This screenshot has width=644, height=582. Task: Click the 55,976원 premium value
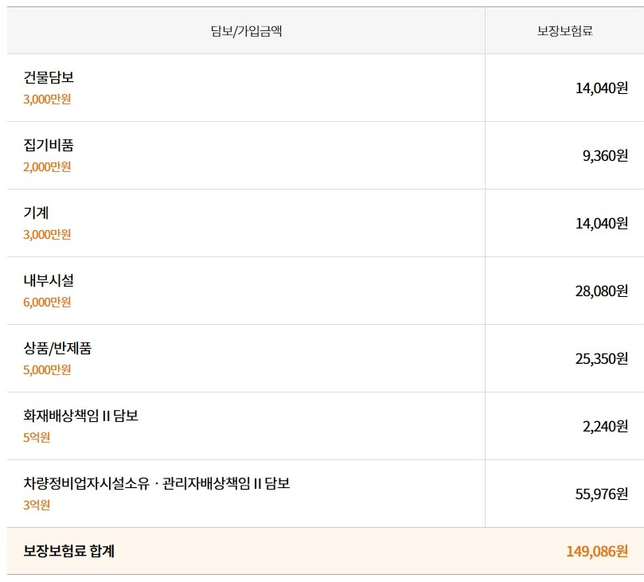(601, 494)
